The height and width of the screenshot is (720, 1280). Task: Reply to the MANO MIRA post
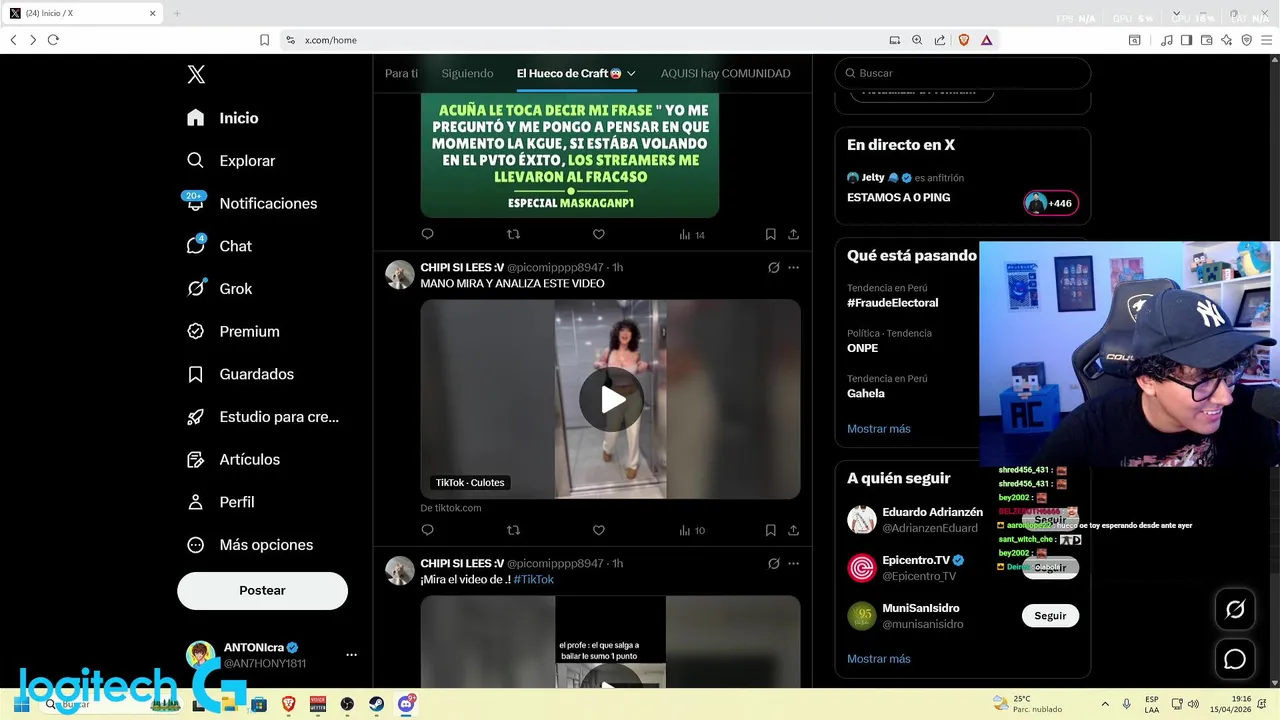(x=427, y=530)
